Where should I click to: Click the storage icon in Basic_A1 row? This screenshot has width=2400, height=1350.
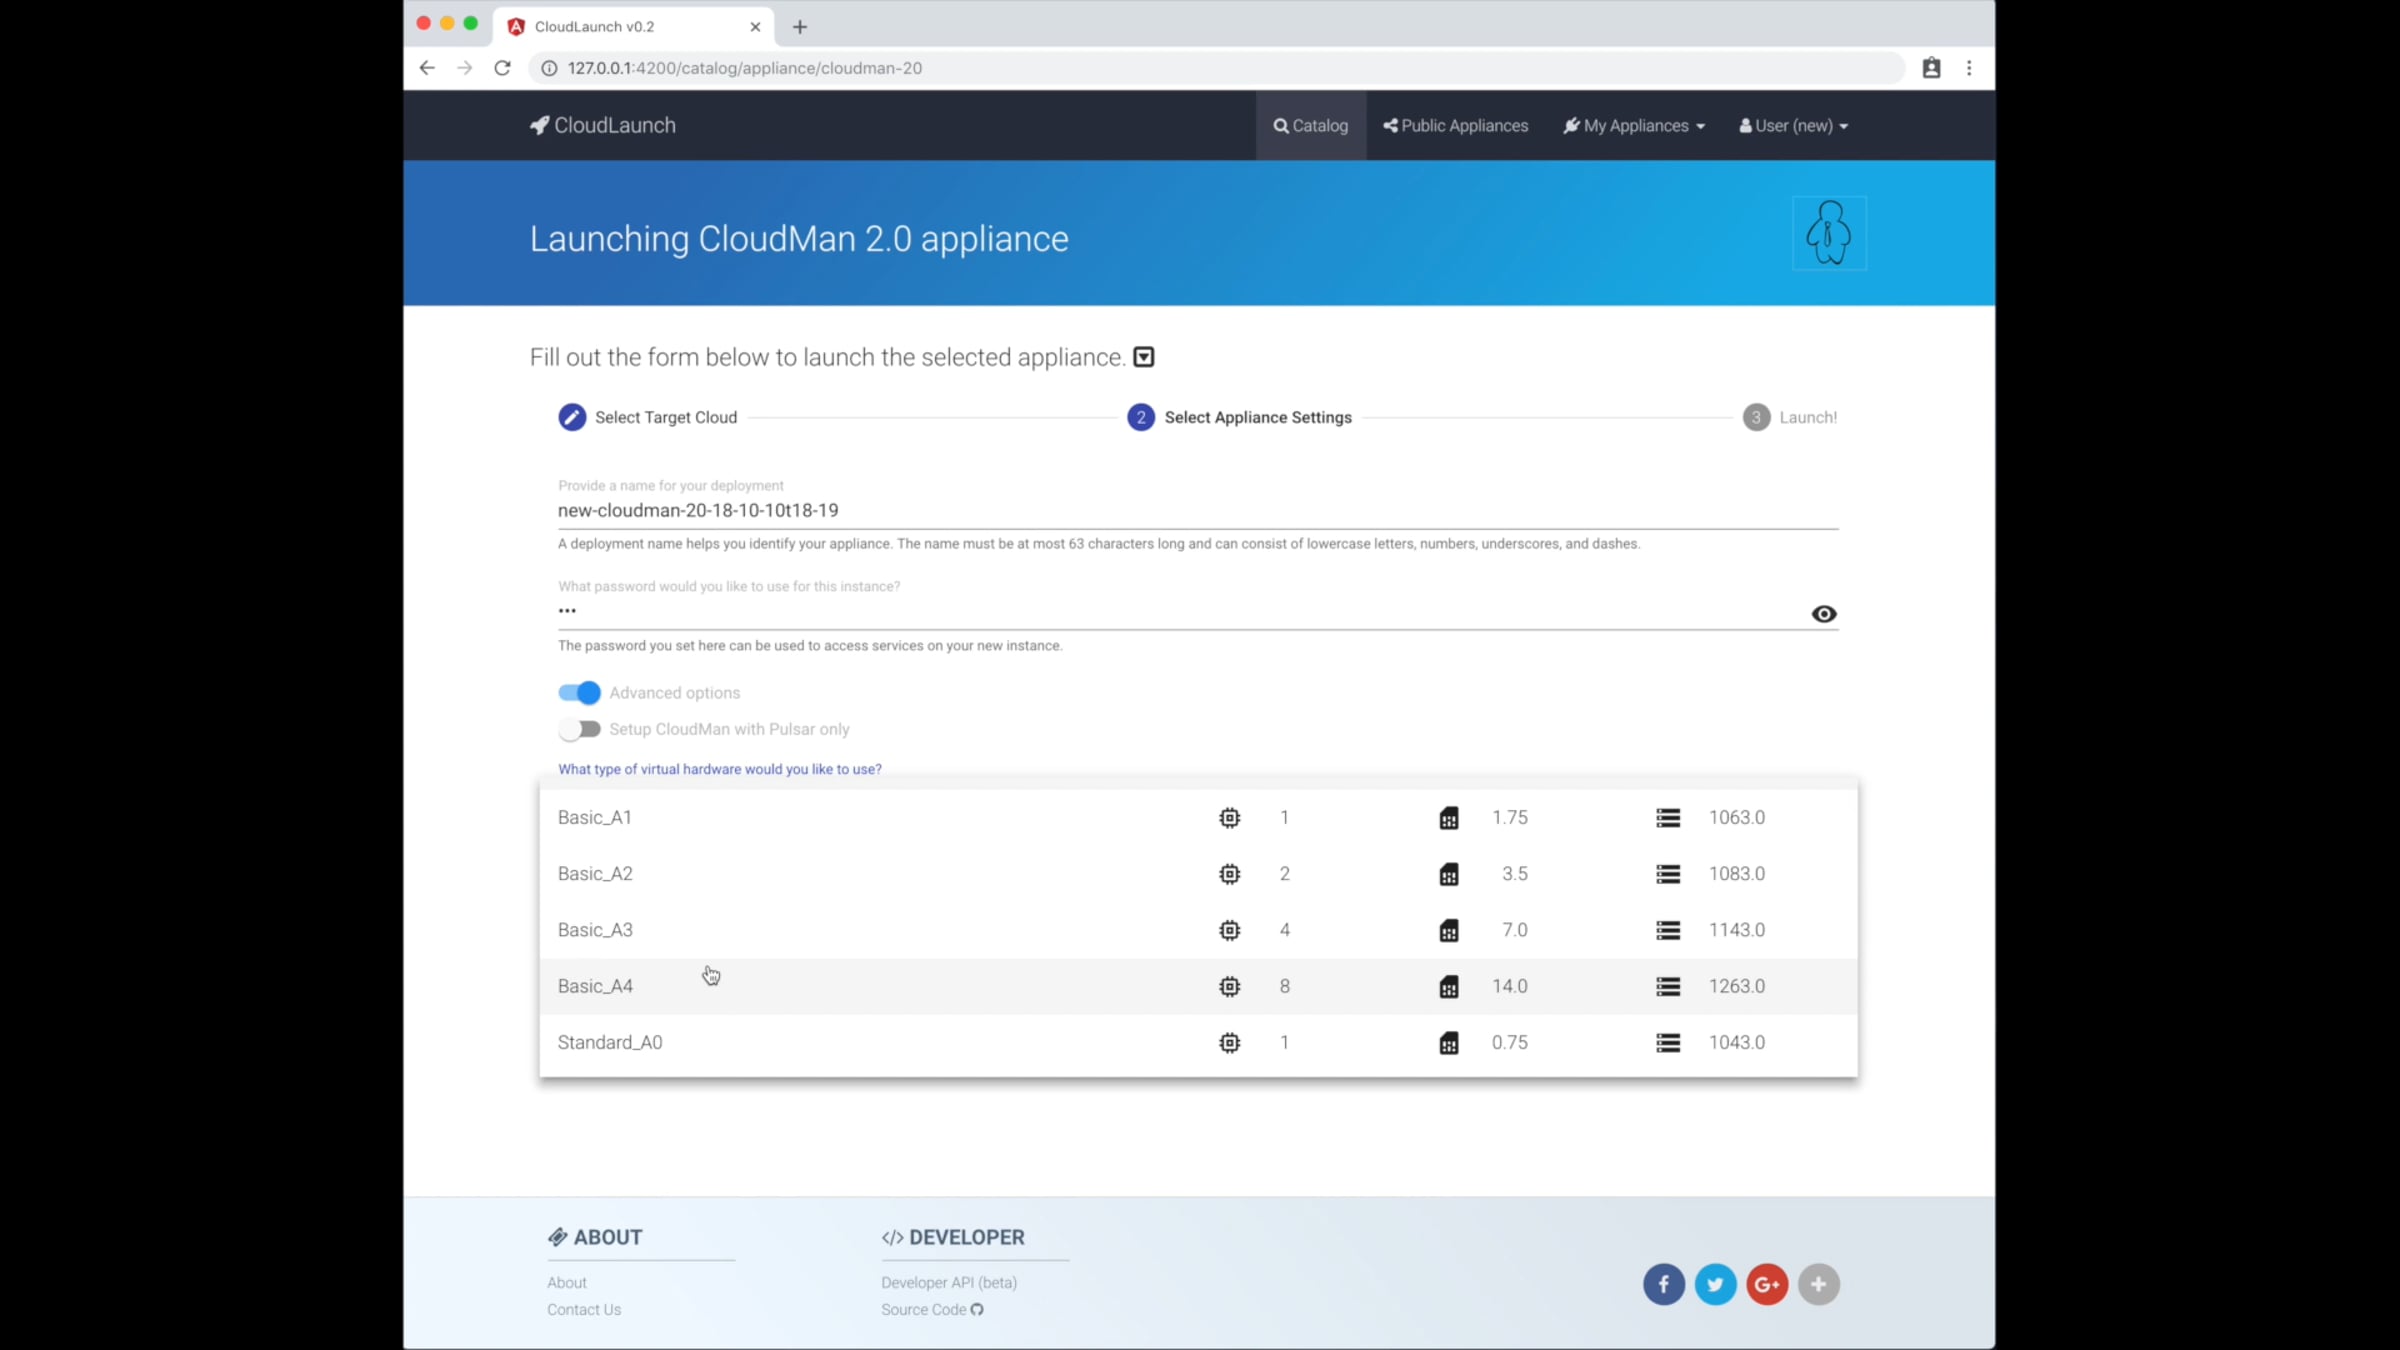coord(1668,818)
